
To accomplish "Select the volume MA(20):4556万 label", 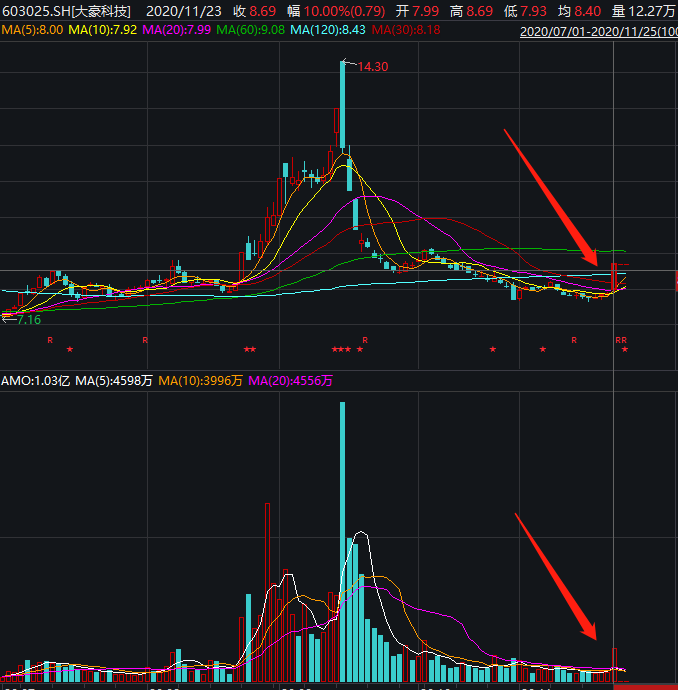I will click(290, 380).
